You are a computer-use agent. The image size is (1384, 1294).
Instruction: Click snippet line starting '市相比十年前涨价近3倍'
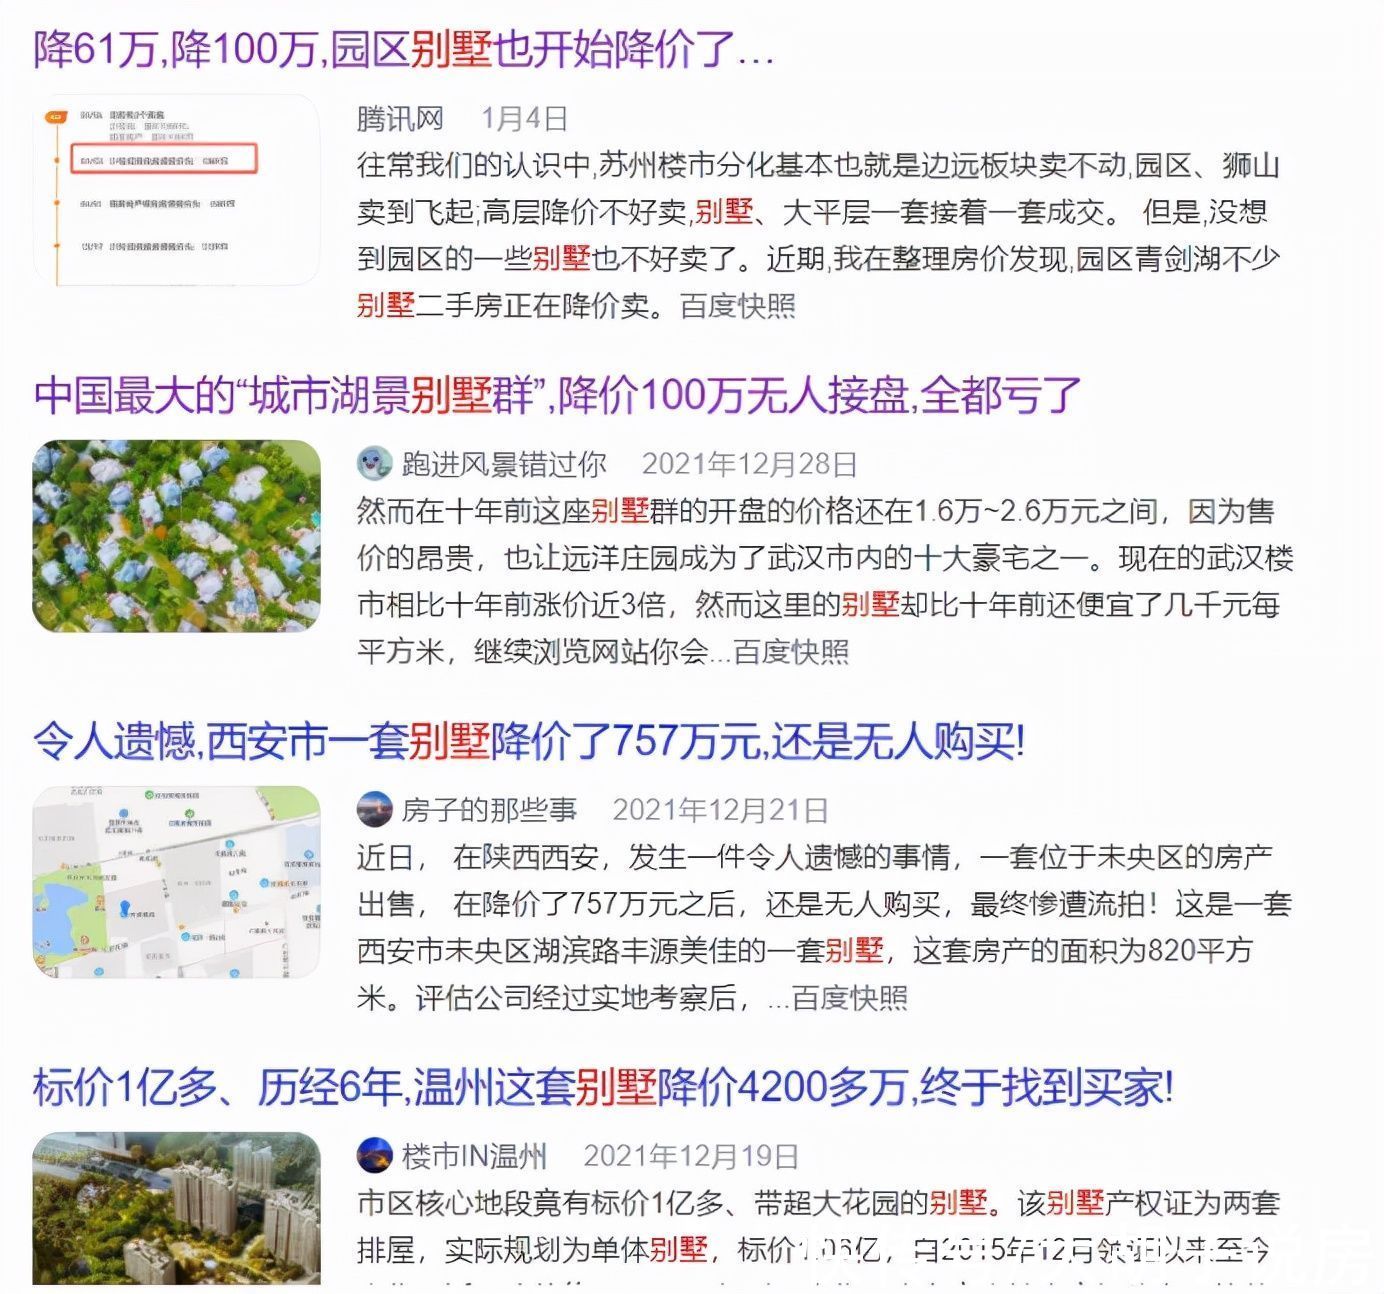tap(818, 605)
